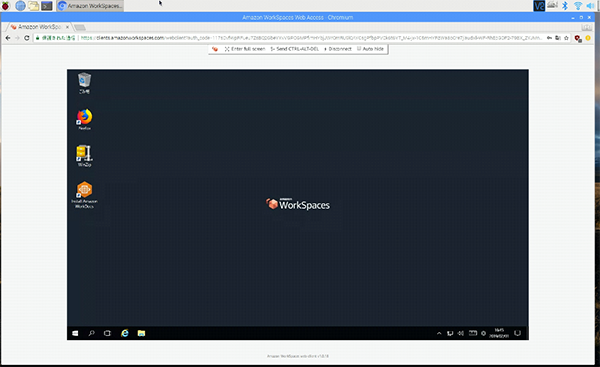This screenshot has height=367, width=600.
Task: Open the Windows volume tray icon
Action: [x=461, y=333]
